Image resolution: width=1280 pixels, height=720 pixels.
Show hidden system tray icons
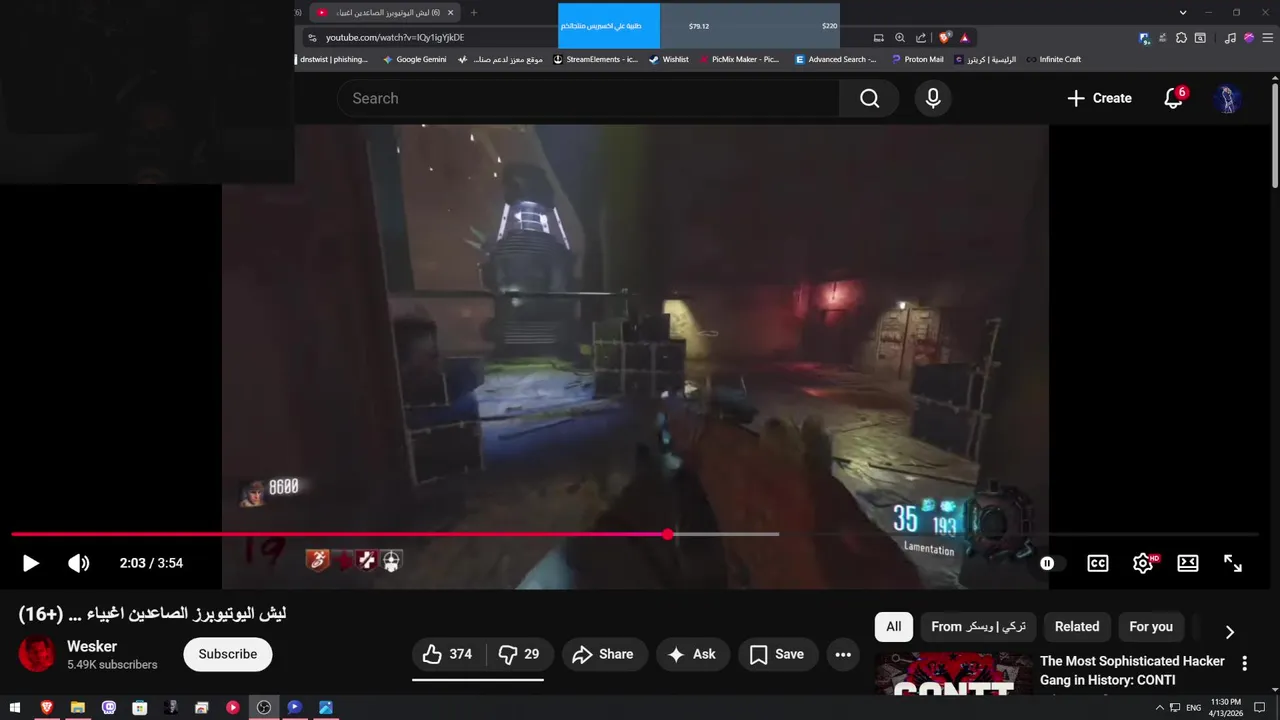tap(1160, 707)
